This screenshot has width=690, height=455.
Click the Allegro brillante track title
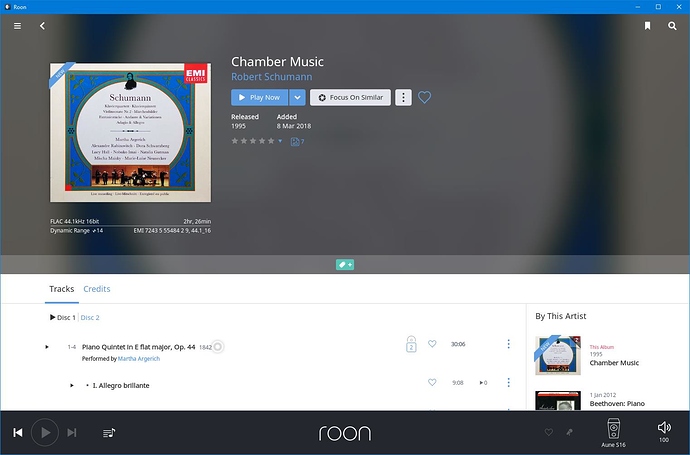(x=121, y=385)
